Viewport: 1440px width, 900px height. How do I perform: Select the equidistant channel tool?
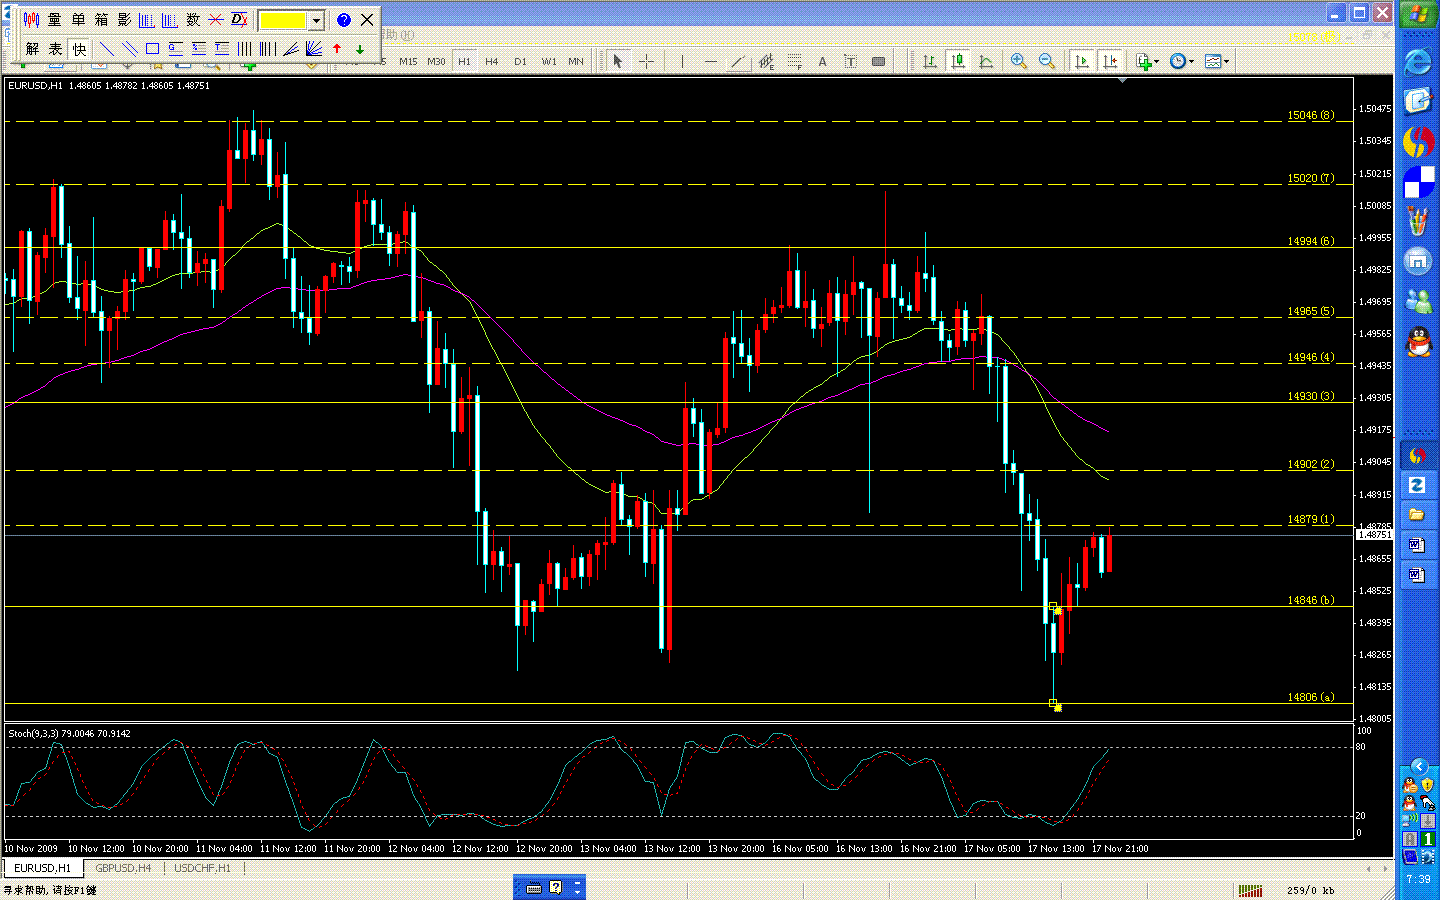[766, 61]
